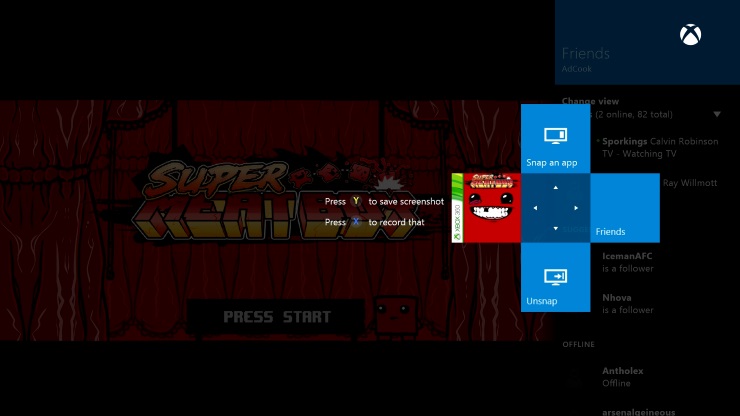
Task: Select friend arsenalgeineous
Action: (x=638, y=412)
